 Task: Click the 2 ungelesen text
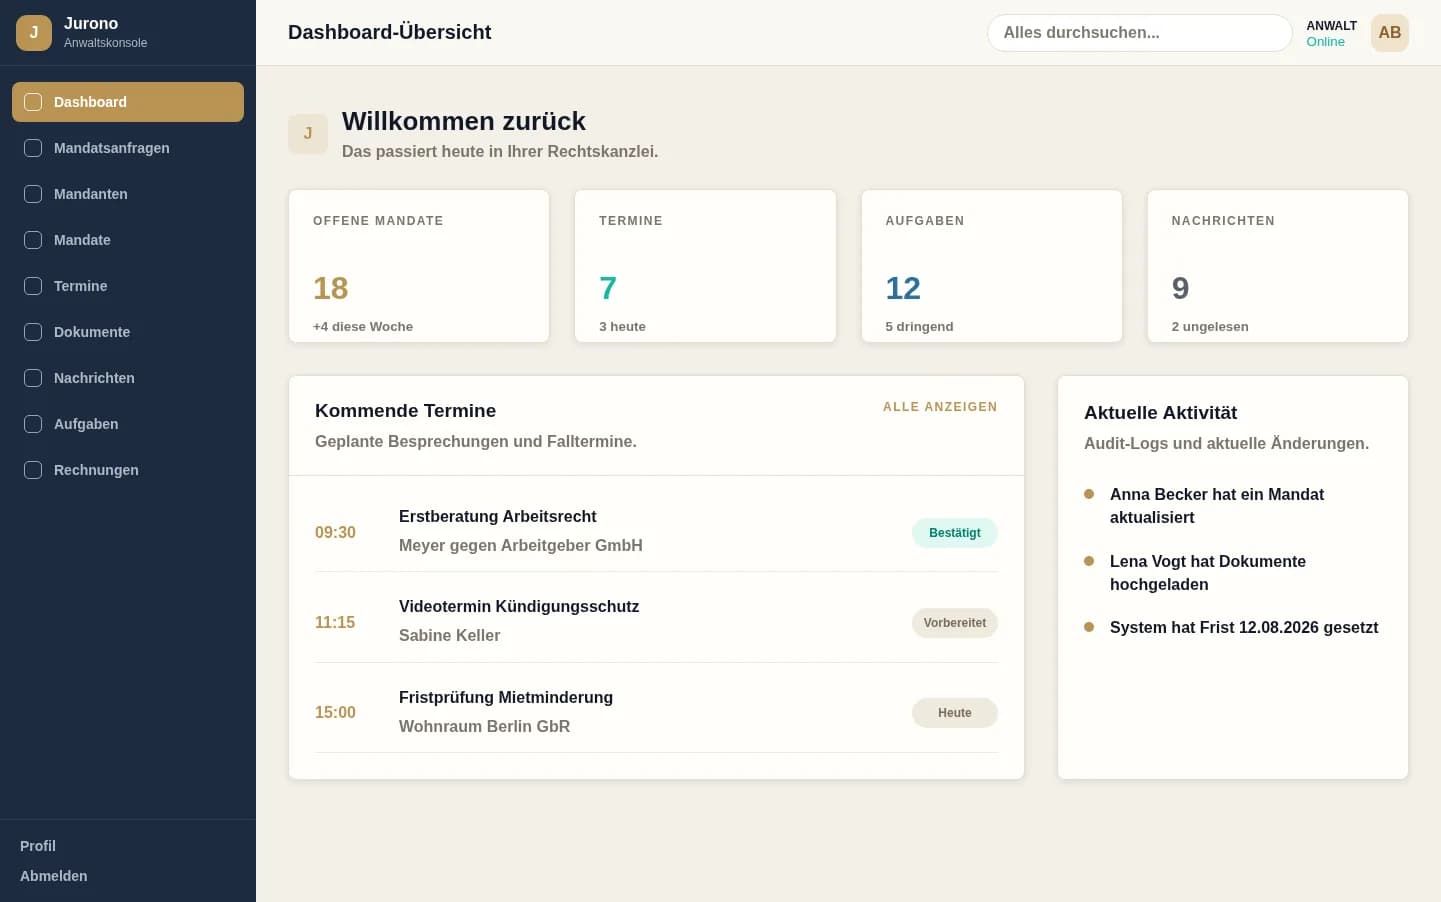(x=1210, y=327)
